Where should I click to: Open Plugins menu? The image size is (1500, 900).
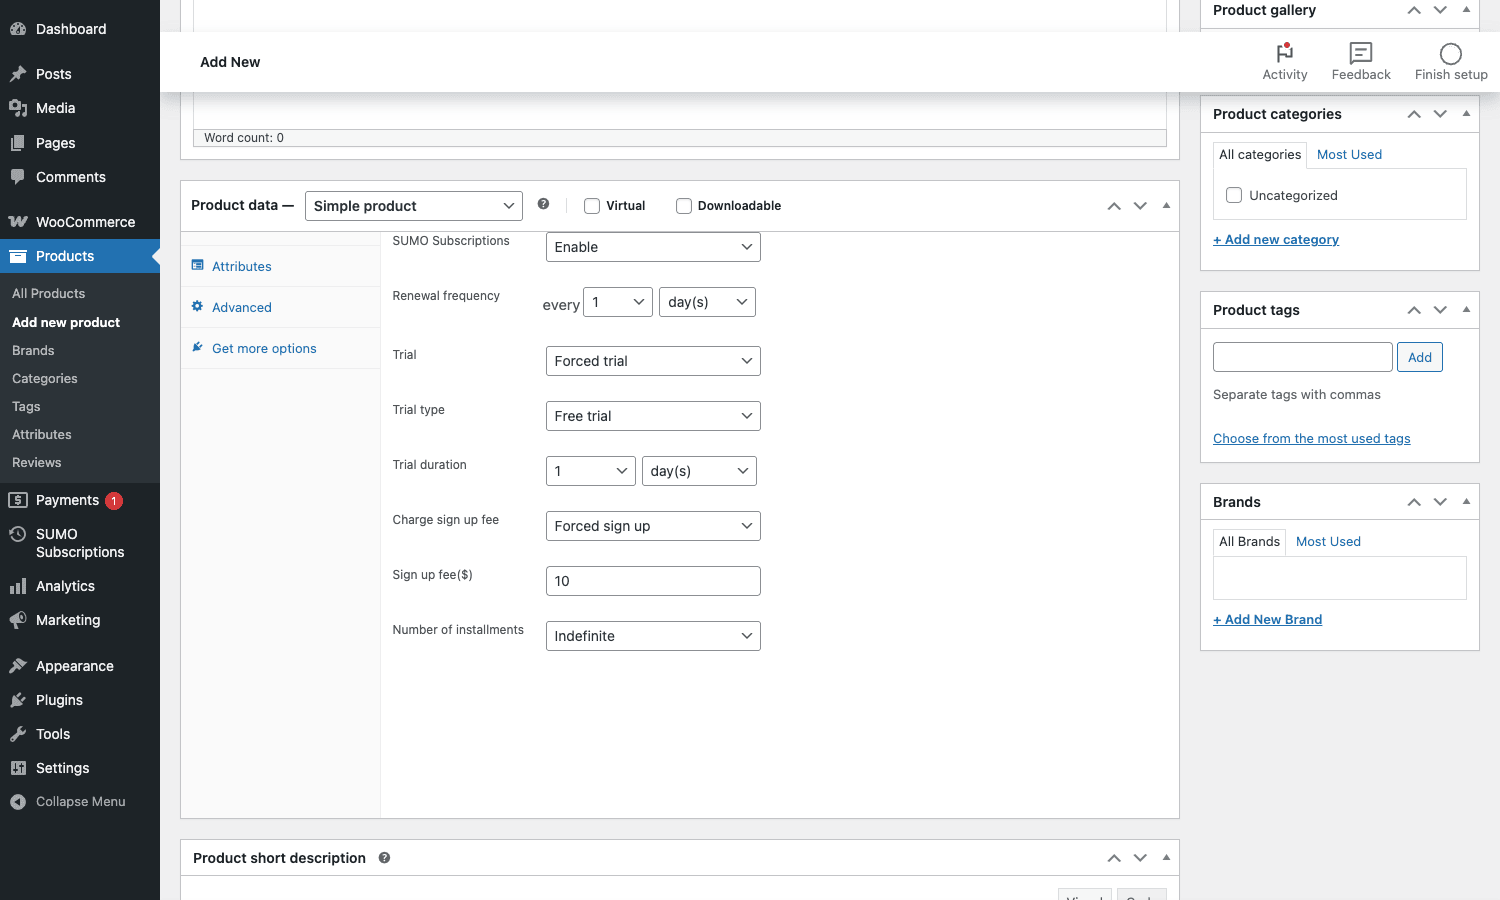(x=80, y=700)
